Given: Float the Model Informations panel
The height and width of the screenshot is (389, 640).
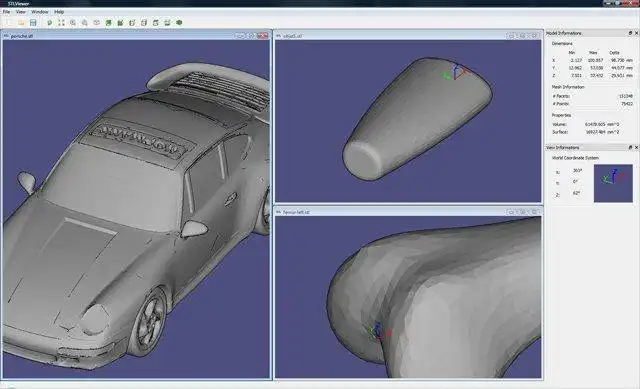Looking at the screenshot, I should pos(630,33).
